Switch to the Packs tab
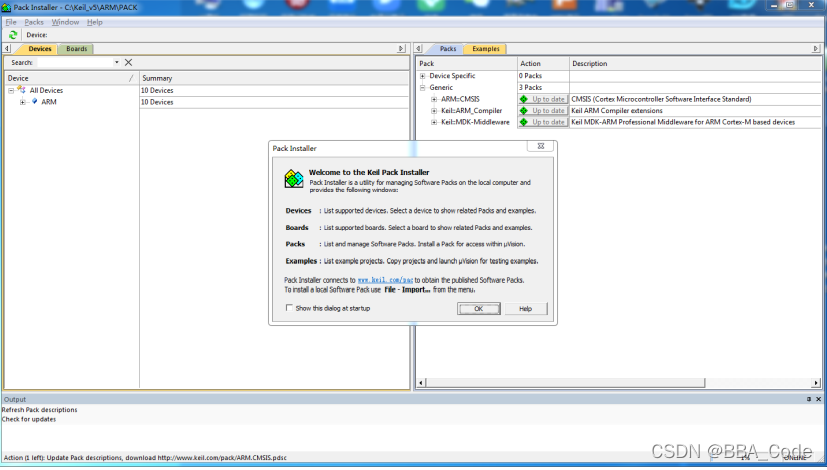The height and width of the screenshot is (470, 827). tap(448, 49)
